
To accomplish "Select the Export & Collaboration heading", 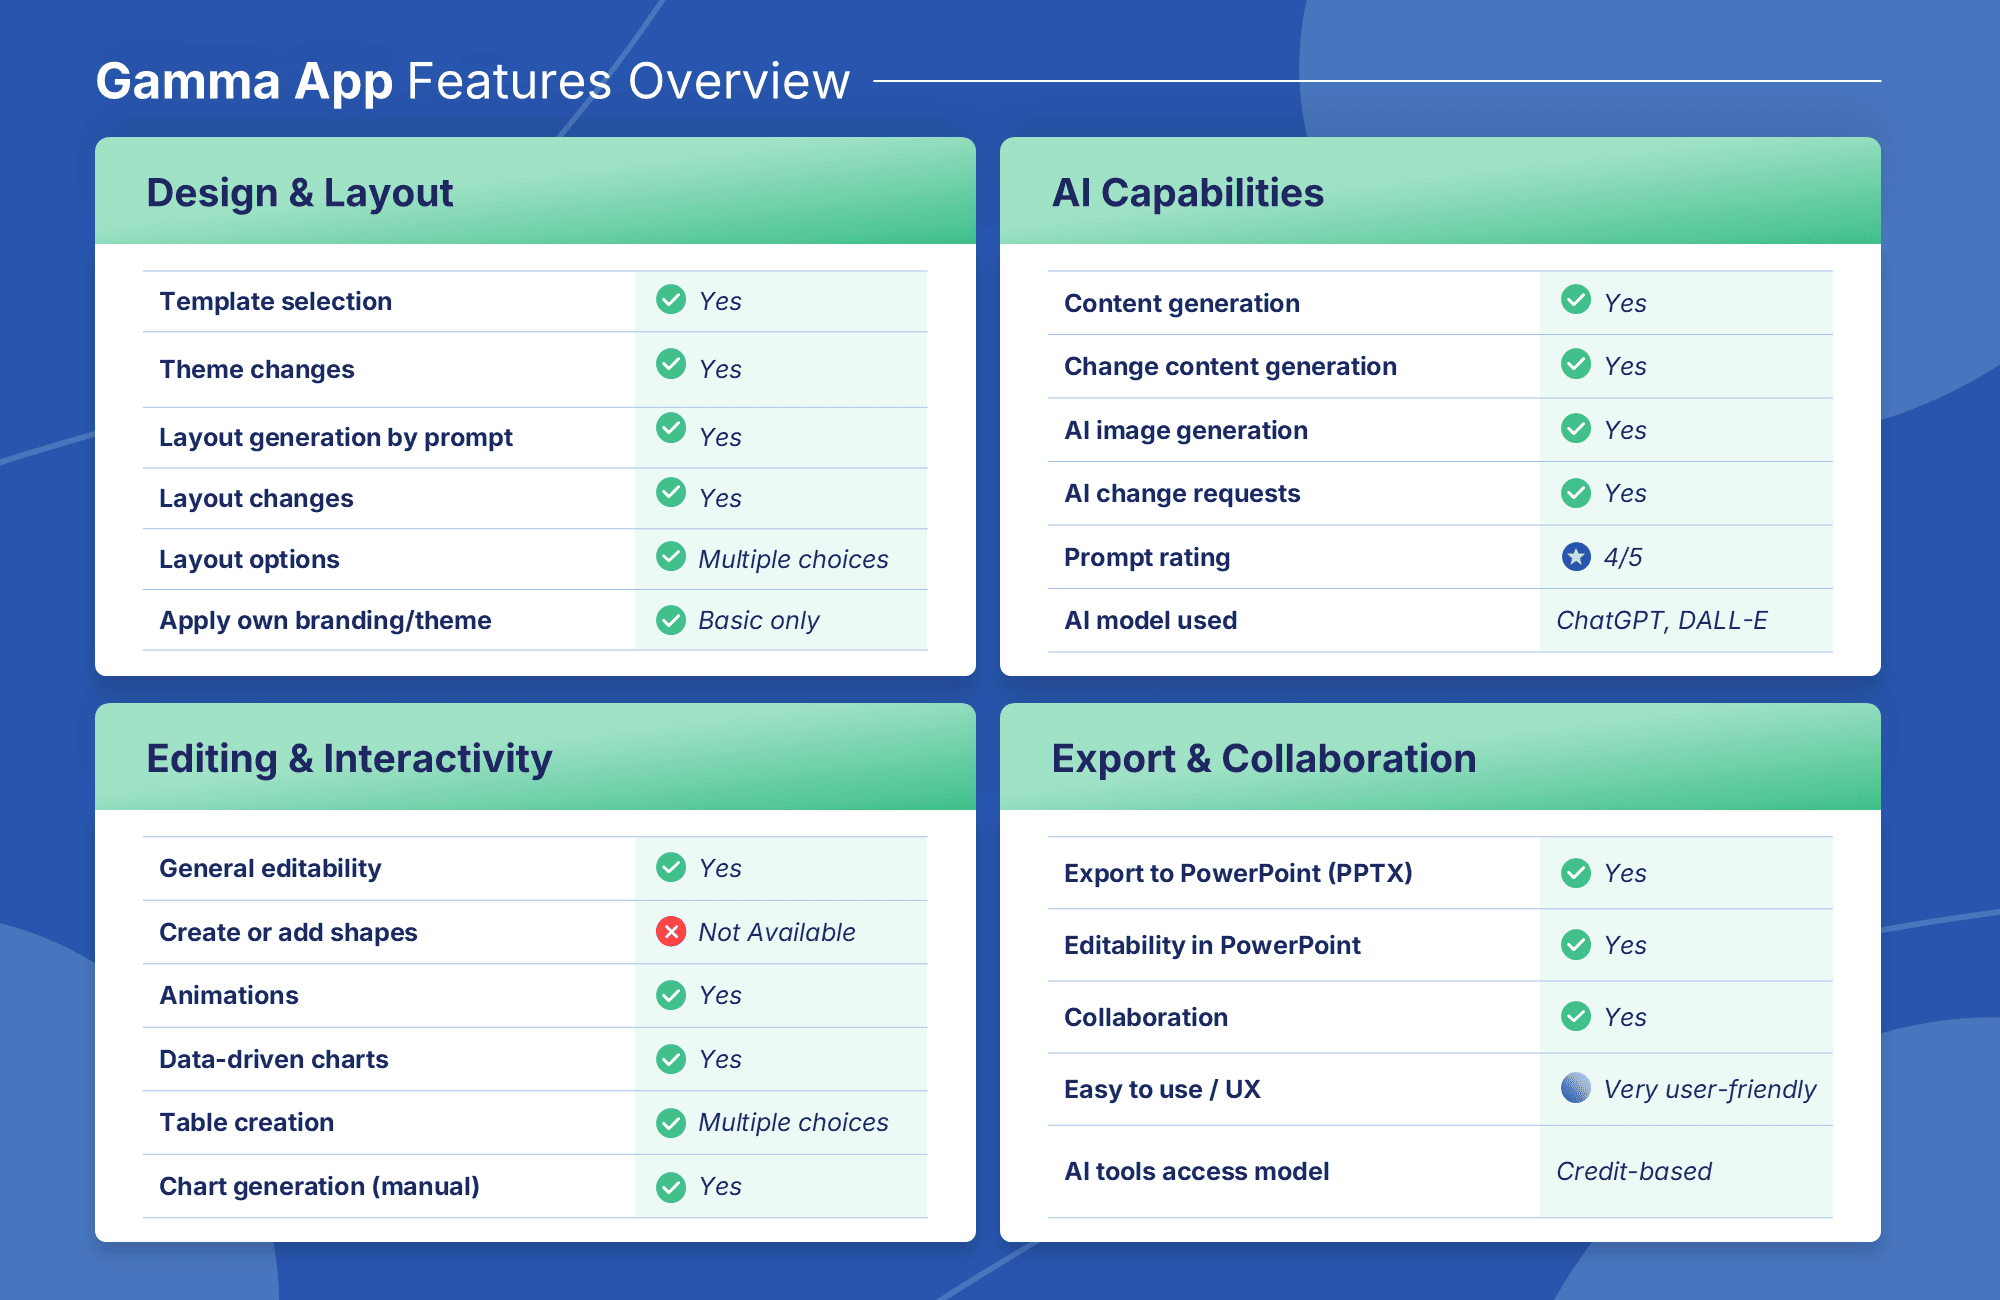I will (1264, 759).
